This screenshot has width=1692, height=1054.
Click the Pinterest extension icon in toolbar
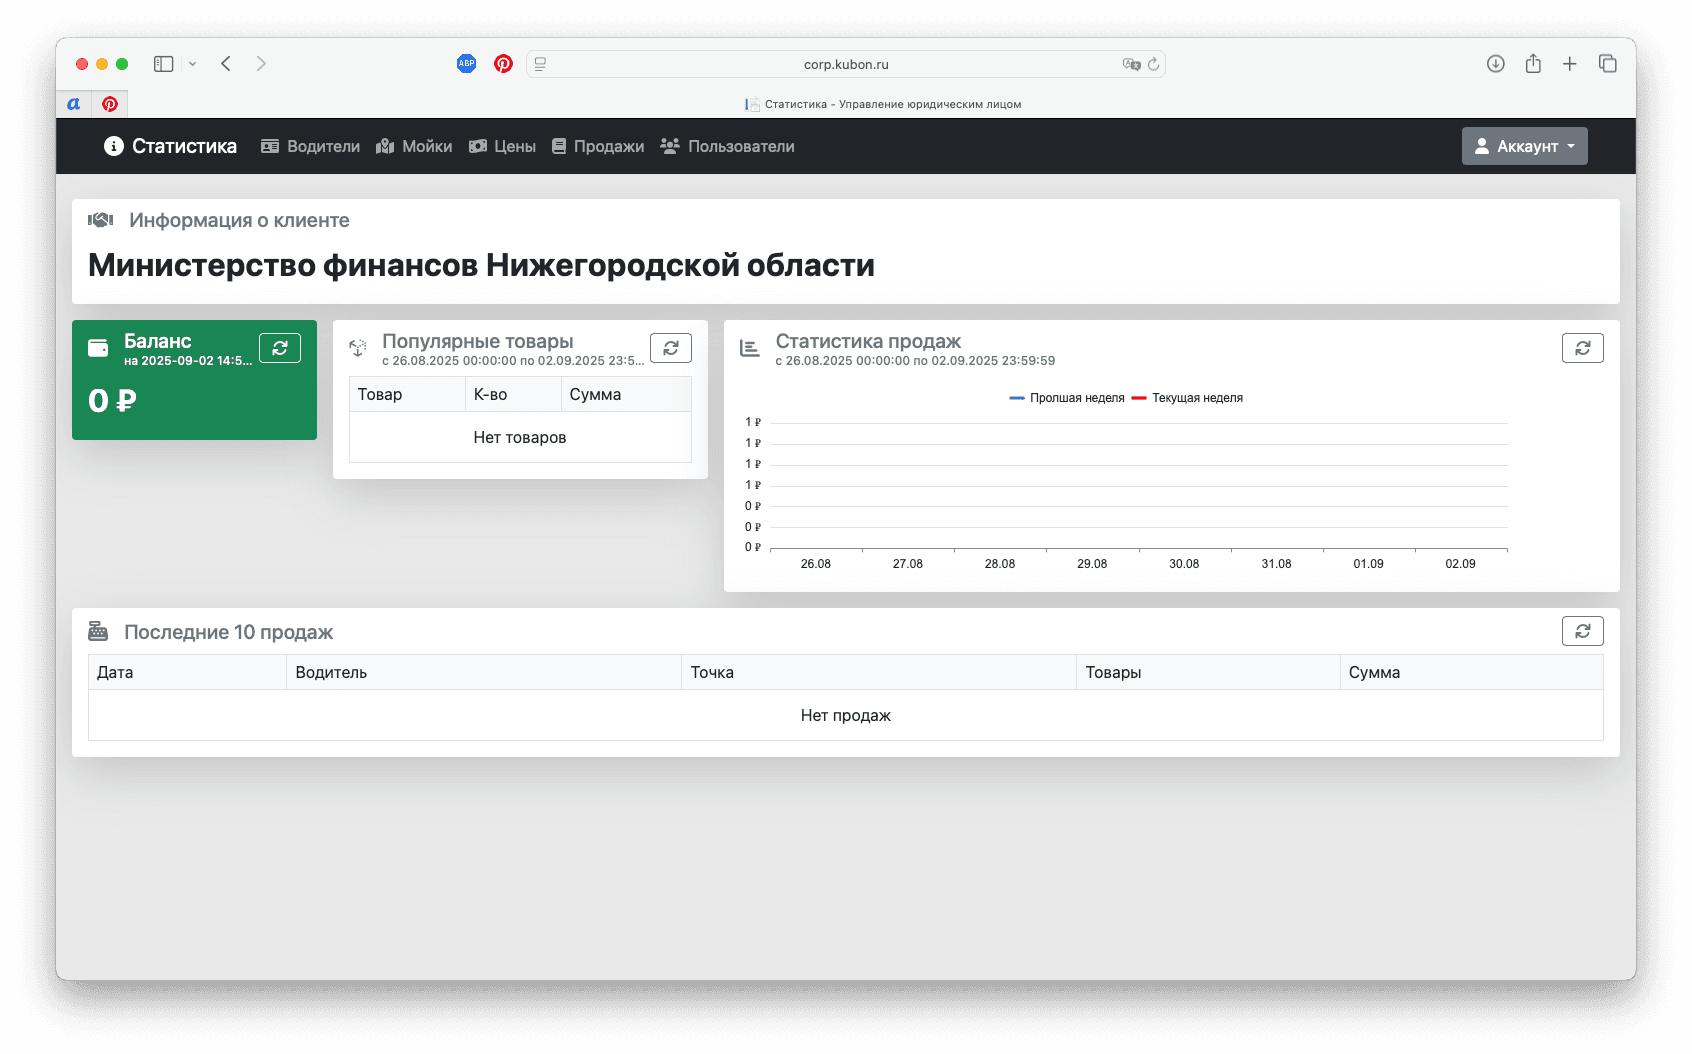point(503,64)
